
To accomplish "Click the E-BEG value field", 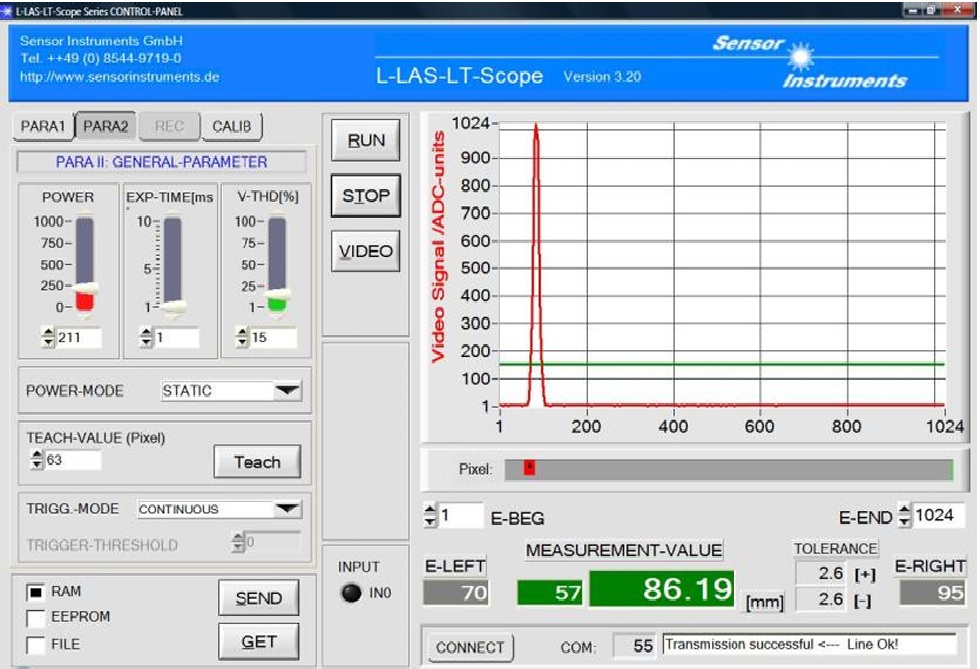I will [x=461, y=516].
